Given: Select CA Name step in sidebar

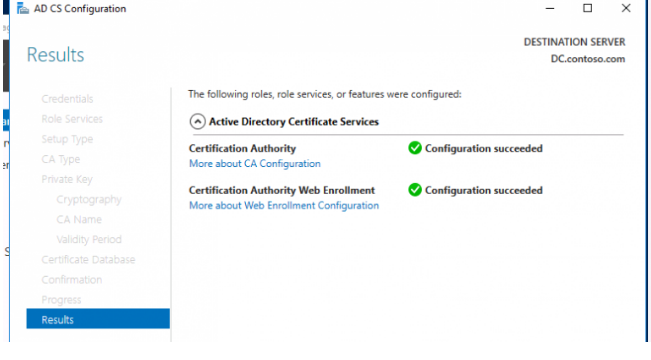Looking at the screenshot, I should coord(79,219).
